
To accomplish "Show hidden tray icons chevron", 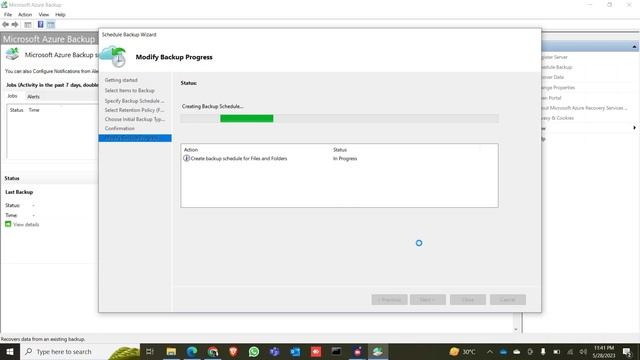I will pos(490,351).
